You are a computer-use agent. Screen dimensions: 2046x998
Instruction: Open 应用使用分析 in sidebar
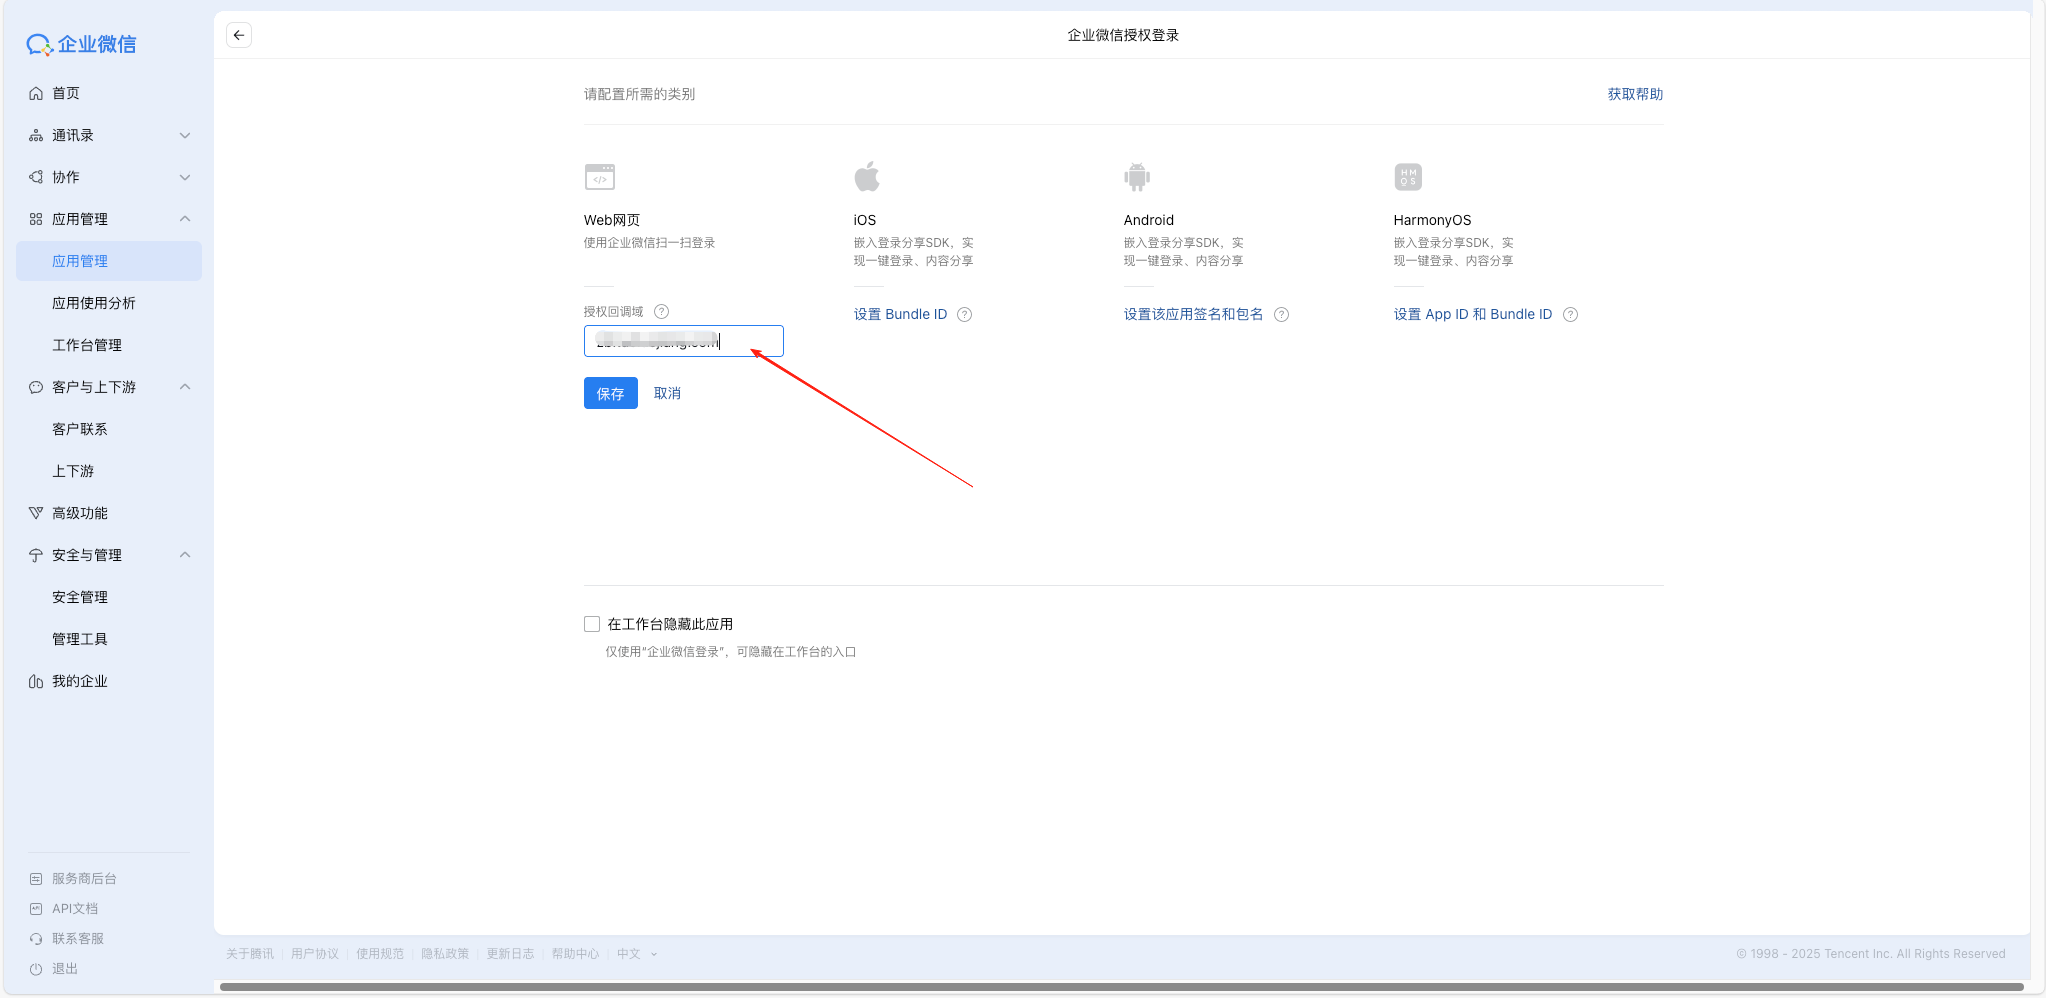pos(94,303)
